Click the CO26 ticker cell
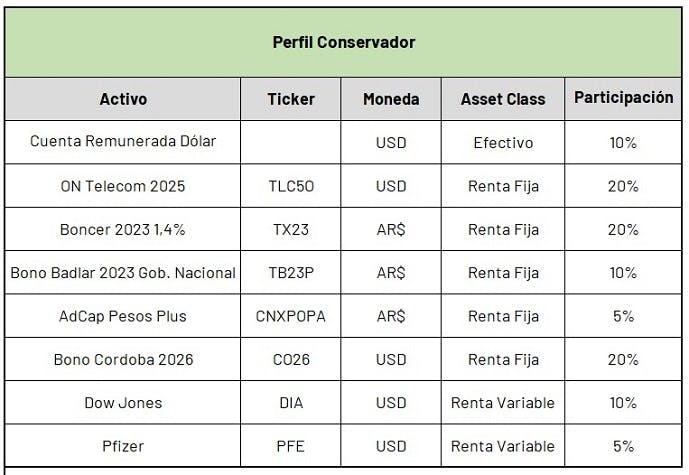 tap(291, 359)
